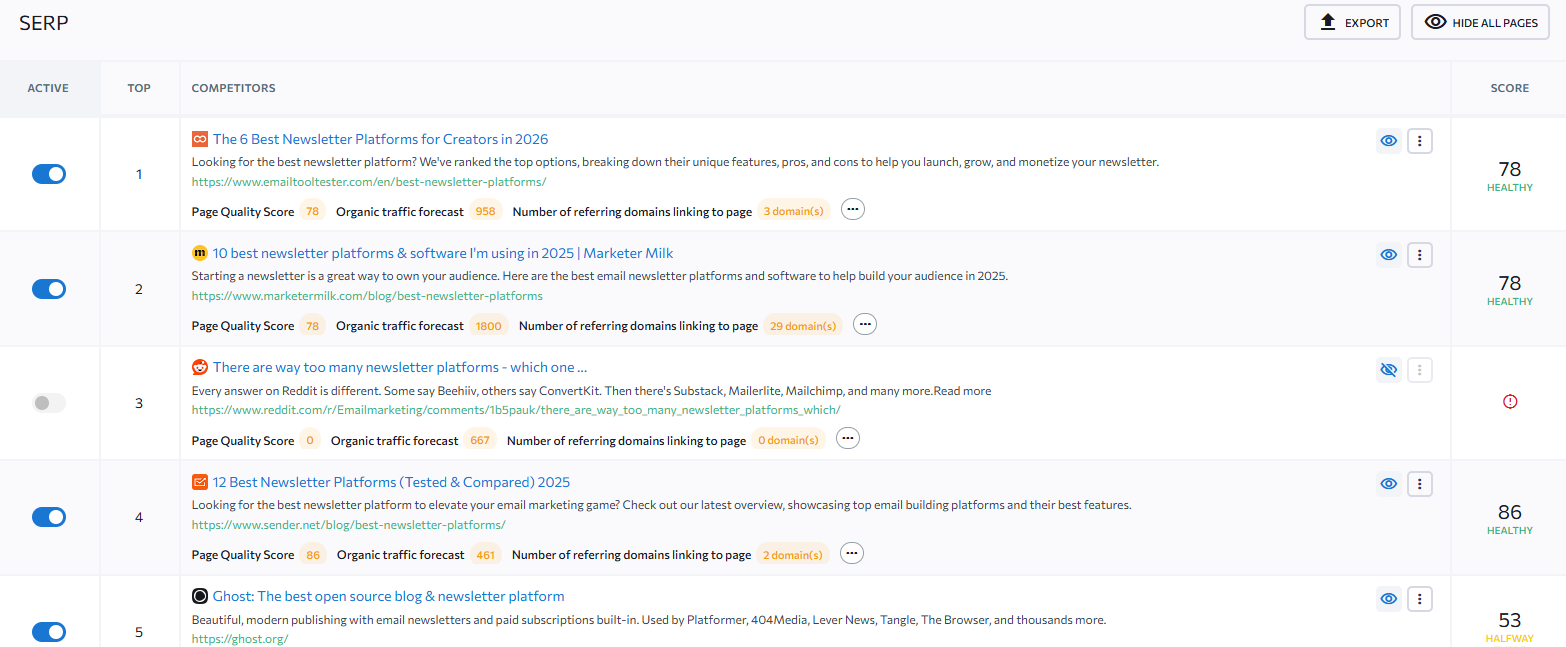Expand more metrics after 29 domain(s) badge
Viewport: 1566px width, 647px height.
point(865,324)
